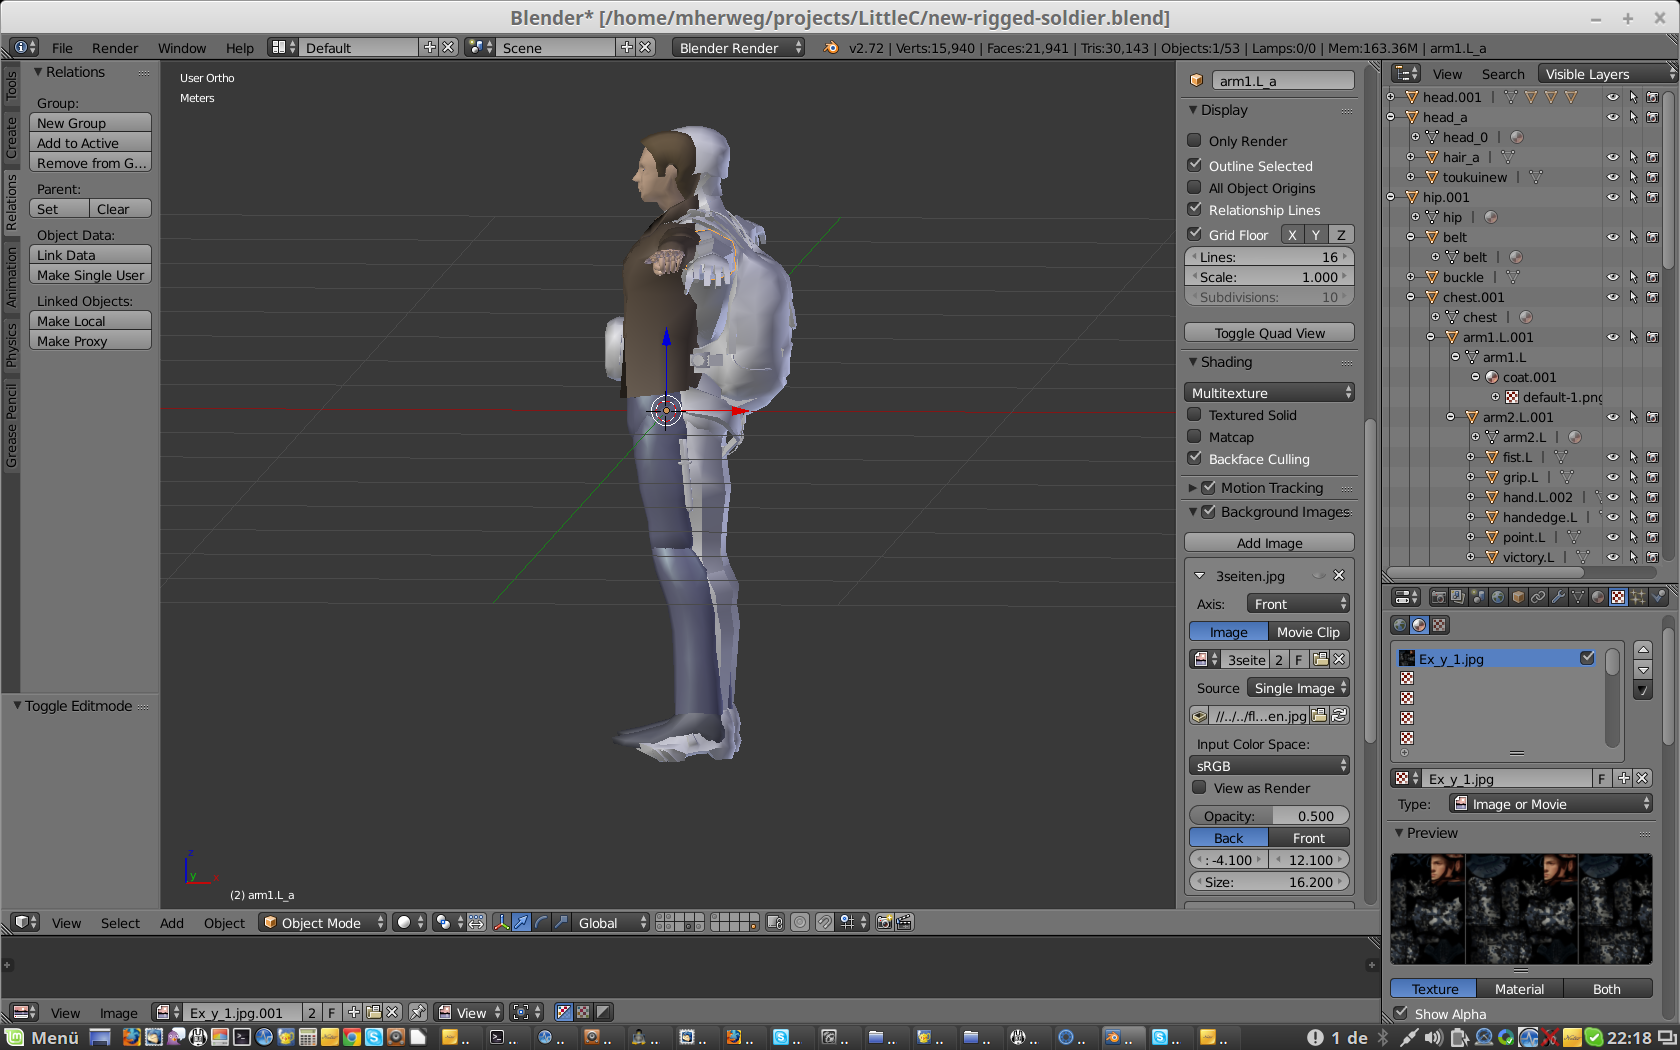
Task: Enable the Only Render checkbox
Action: tap(1194, 141)
